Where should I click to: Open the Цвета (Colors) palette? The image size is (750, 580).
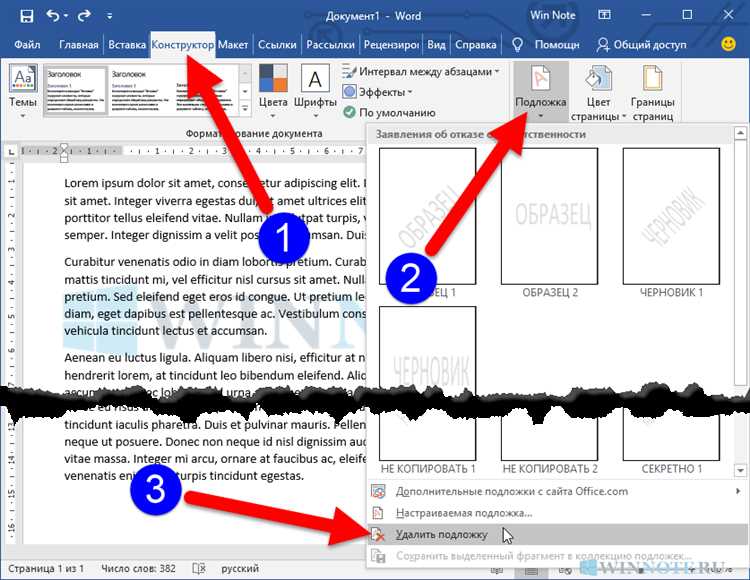(272, 87)
